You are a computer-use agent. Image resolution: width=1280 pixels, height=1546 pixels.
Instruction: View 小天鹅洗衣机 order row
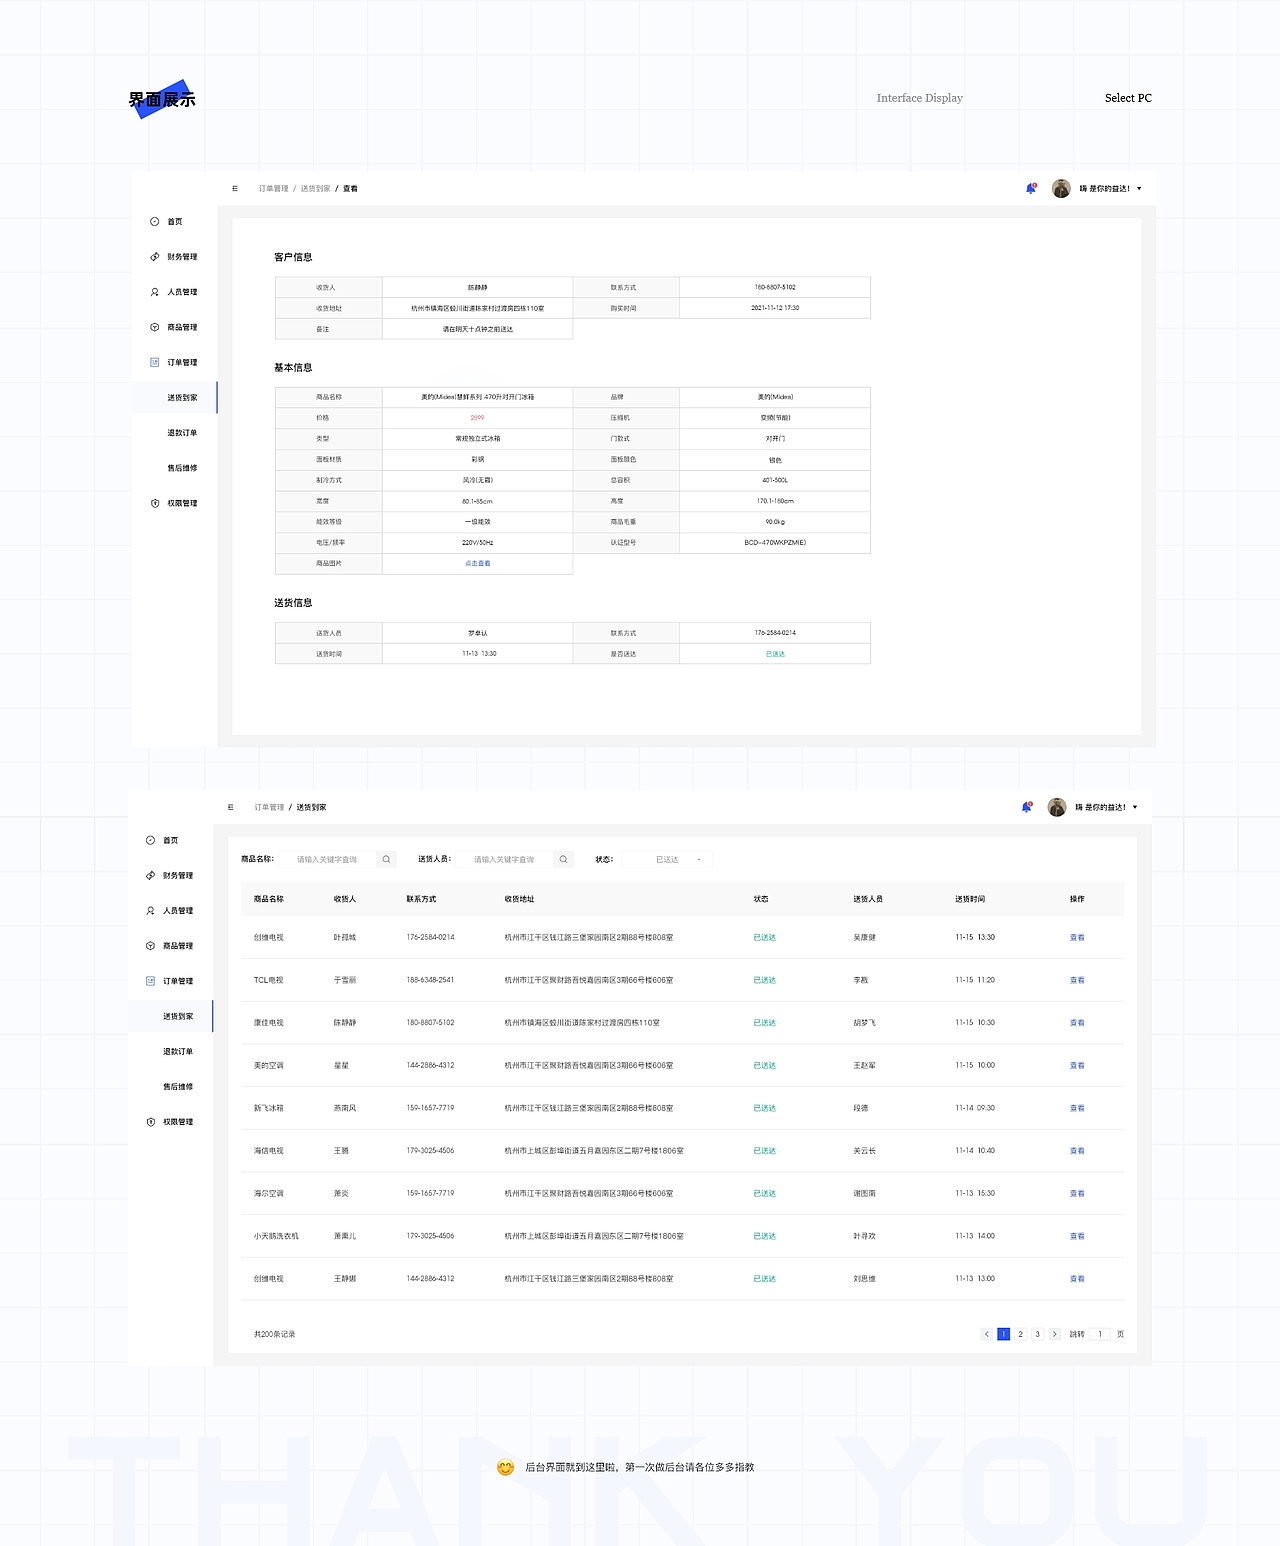tap(1077, 1236)
